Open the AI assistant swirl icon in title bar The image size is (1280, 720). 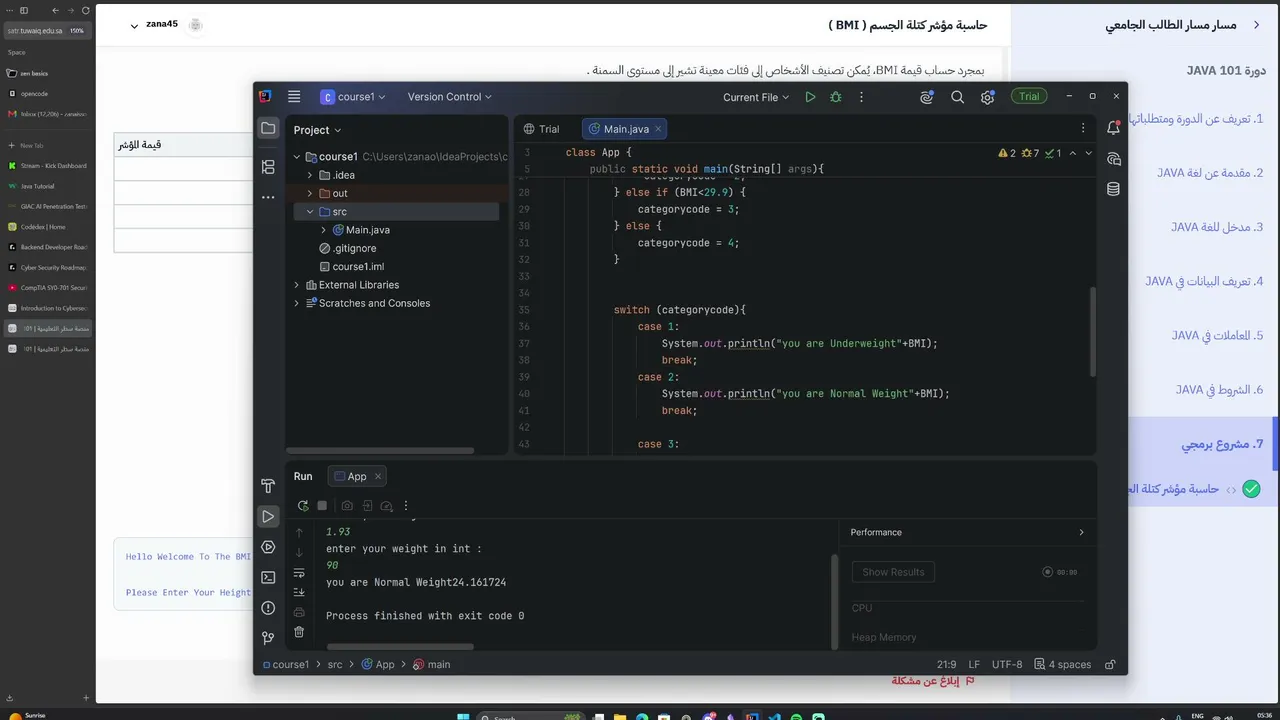pyautogui.click(x=927, y=97)
